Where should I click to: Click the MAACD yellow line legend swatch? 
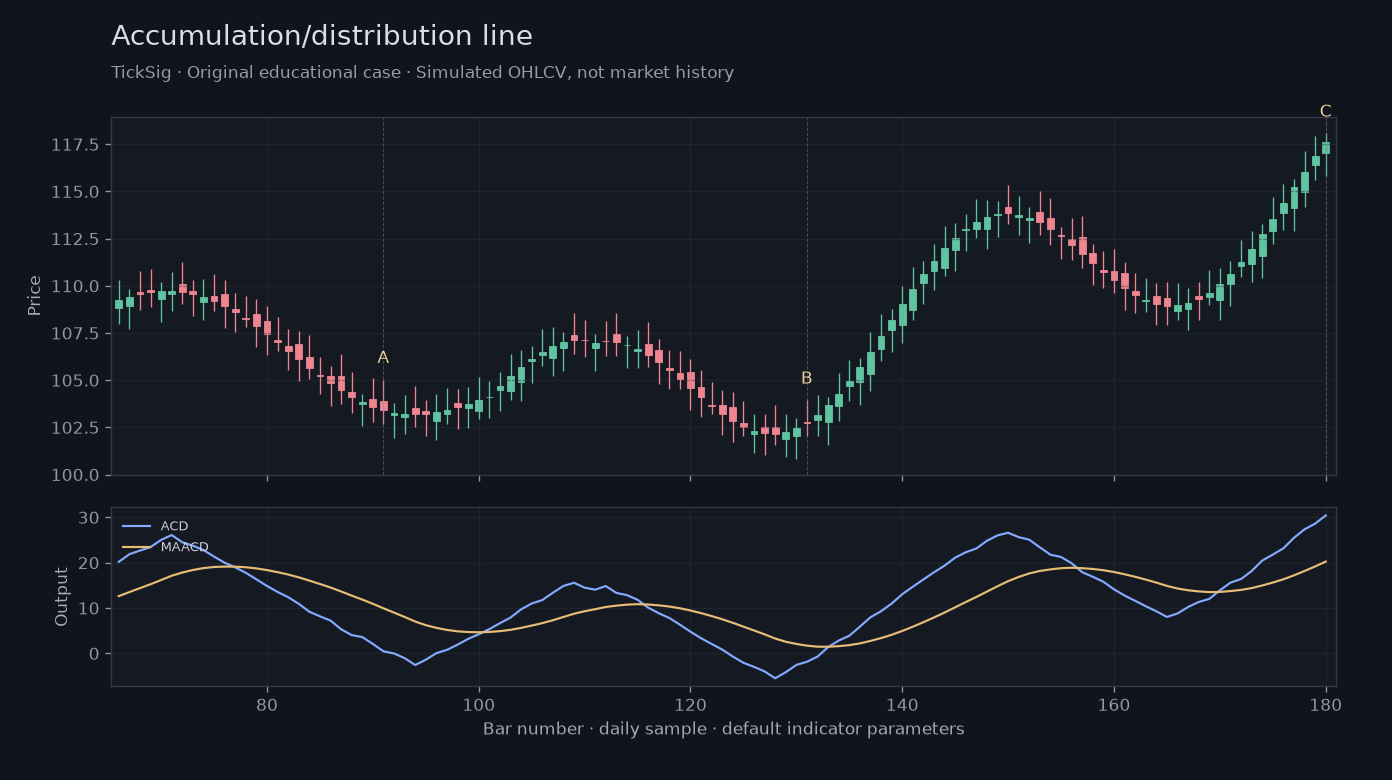coord(136,547)
